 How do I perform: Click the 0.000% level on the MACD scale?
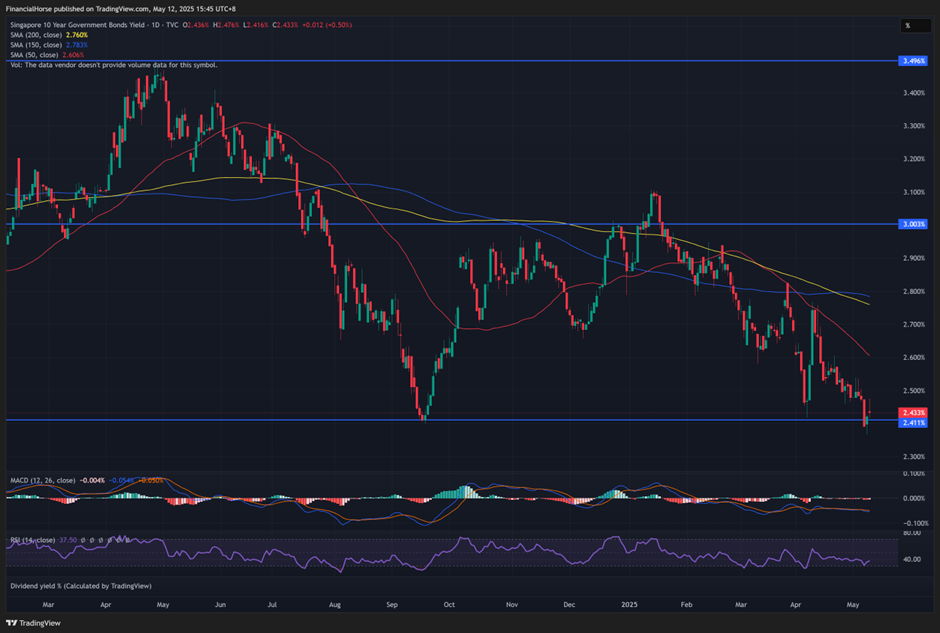912,498
